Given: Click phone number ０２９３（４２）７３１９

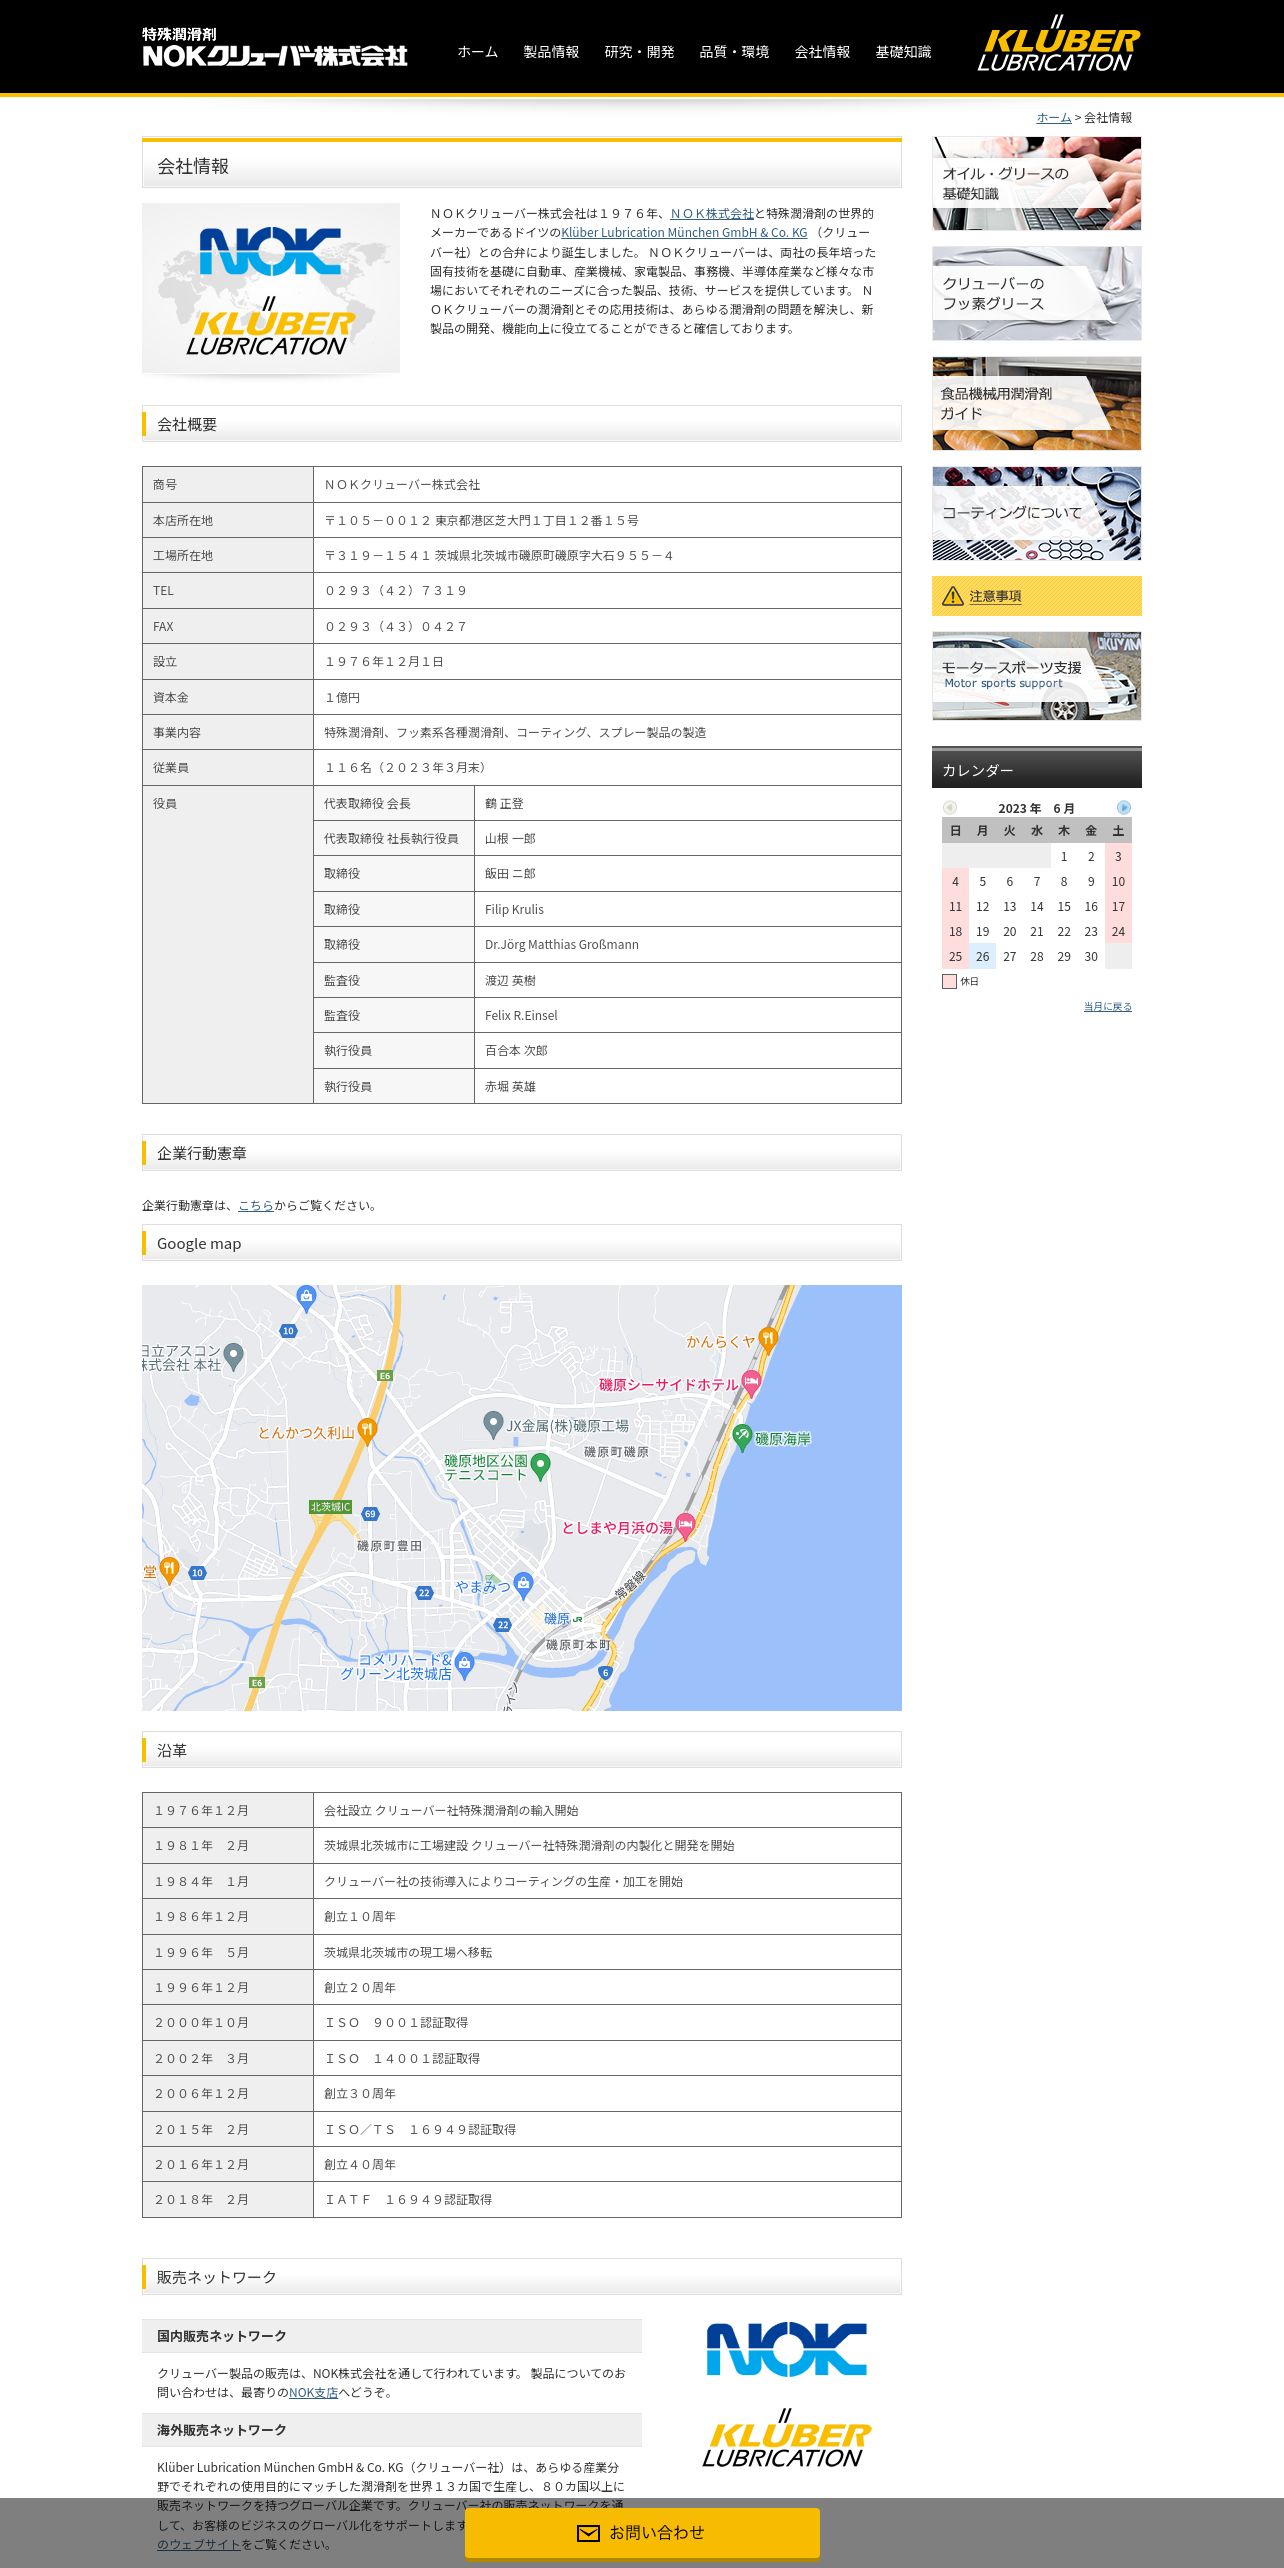Looking at the screenshot, I should (396, 591).
